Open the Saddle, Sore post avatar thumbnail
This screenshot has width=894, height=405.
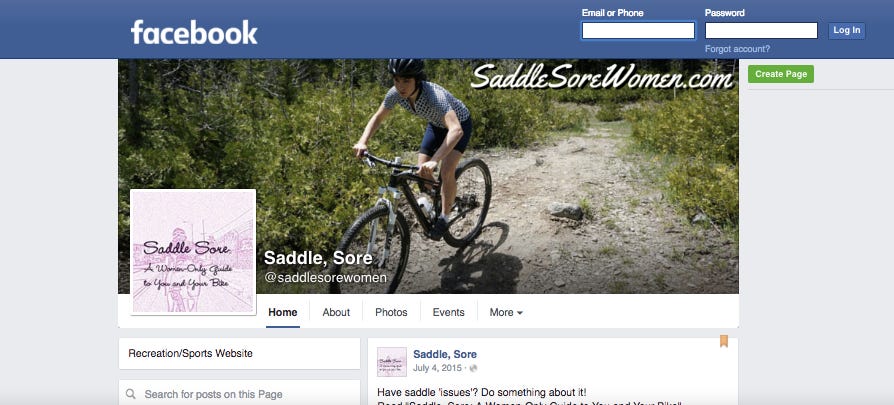click(392, 362)
